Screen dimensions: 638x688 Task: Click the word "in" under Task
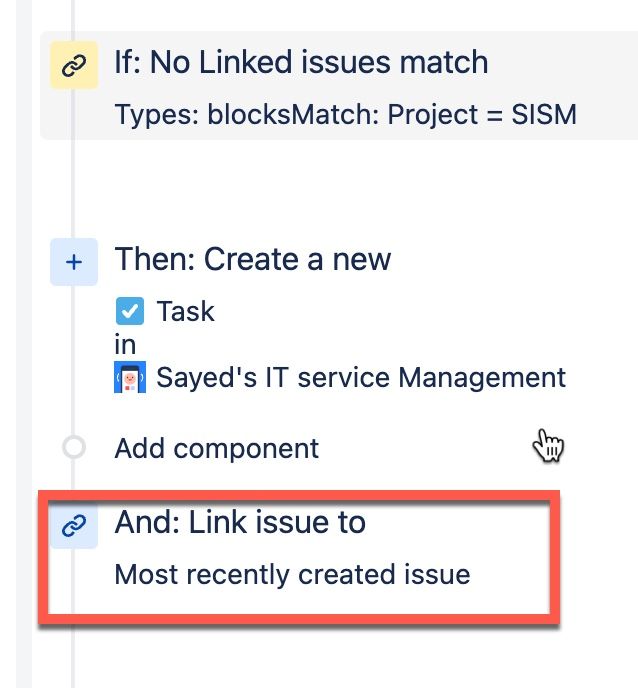point(125,344)
